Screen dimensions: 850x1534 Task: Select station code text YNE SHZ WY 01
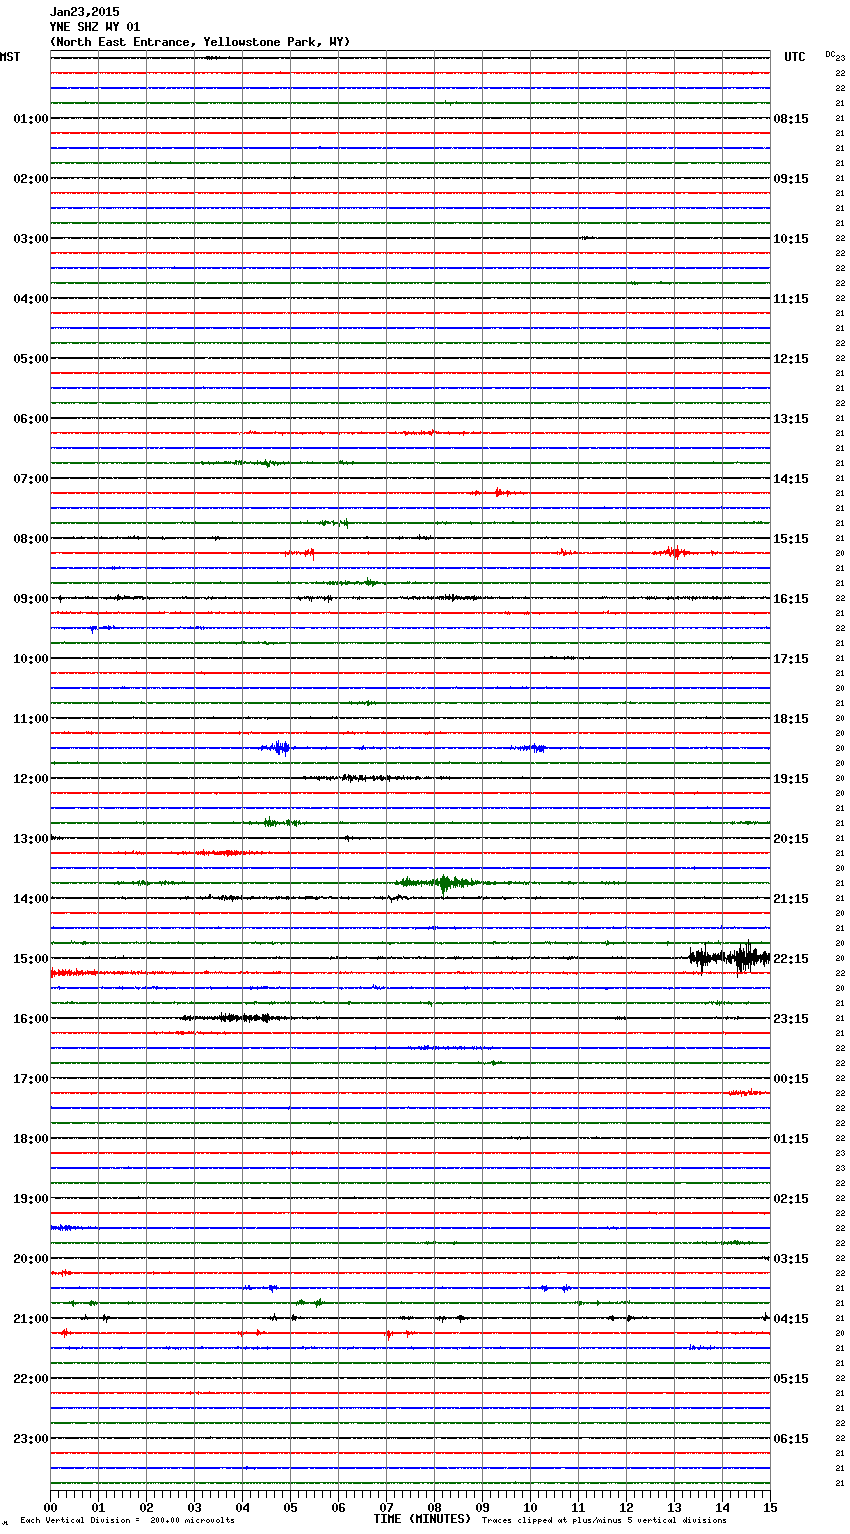coord(95,27)
